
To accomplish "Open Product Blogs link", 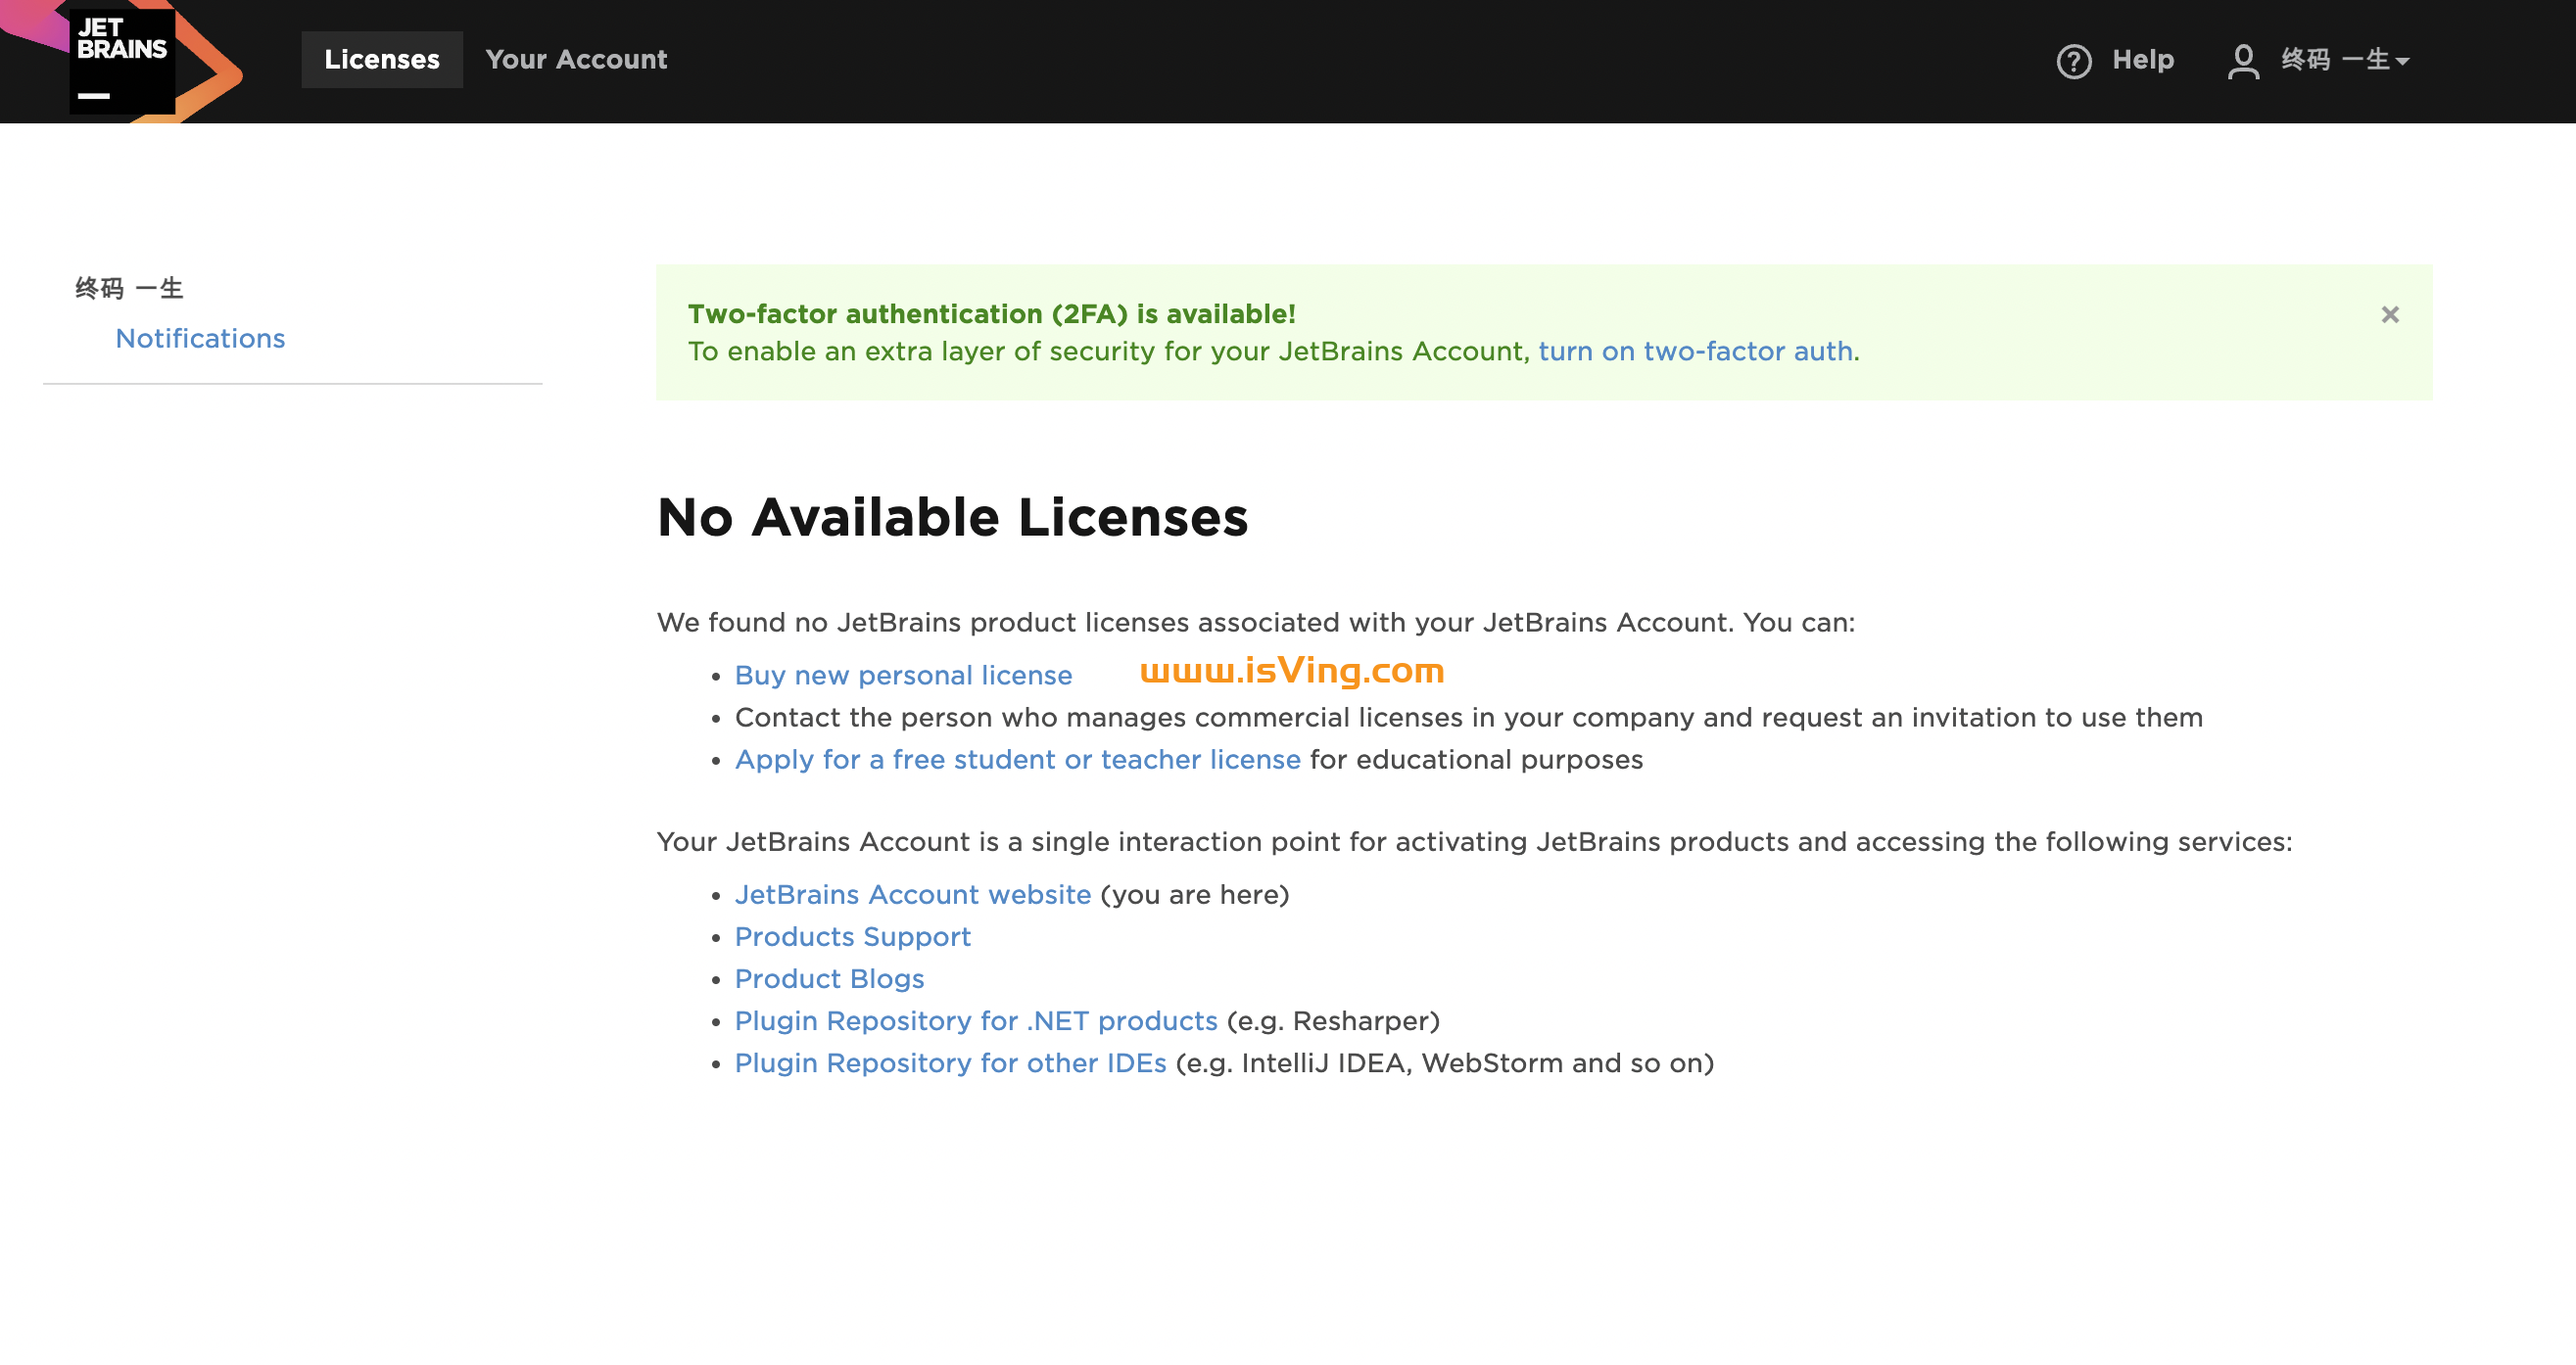I will (x=829, y=979).
